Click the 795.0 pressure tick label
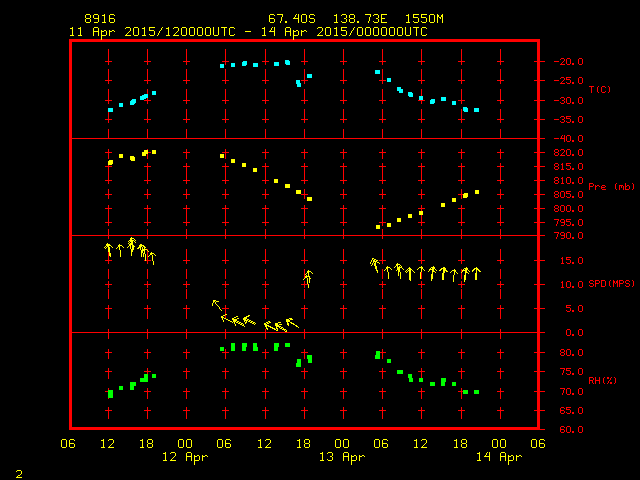Viewport: 640px width, 480px height. pyautogui.click(x=568, y=222)
